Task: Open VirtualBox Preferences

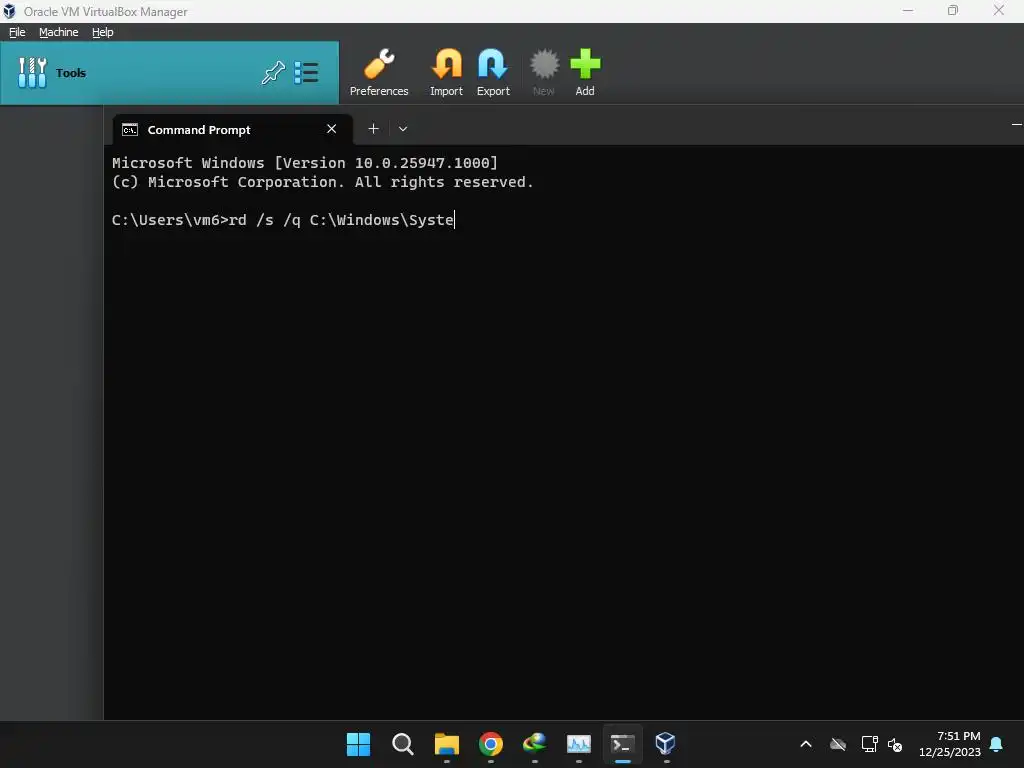Action: [x=379, y=72]
